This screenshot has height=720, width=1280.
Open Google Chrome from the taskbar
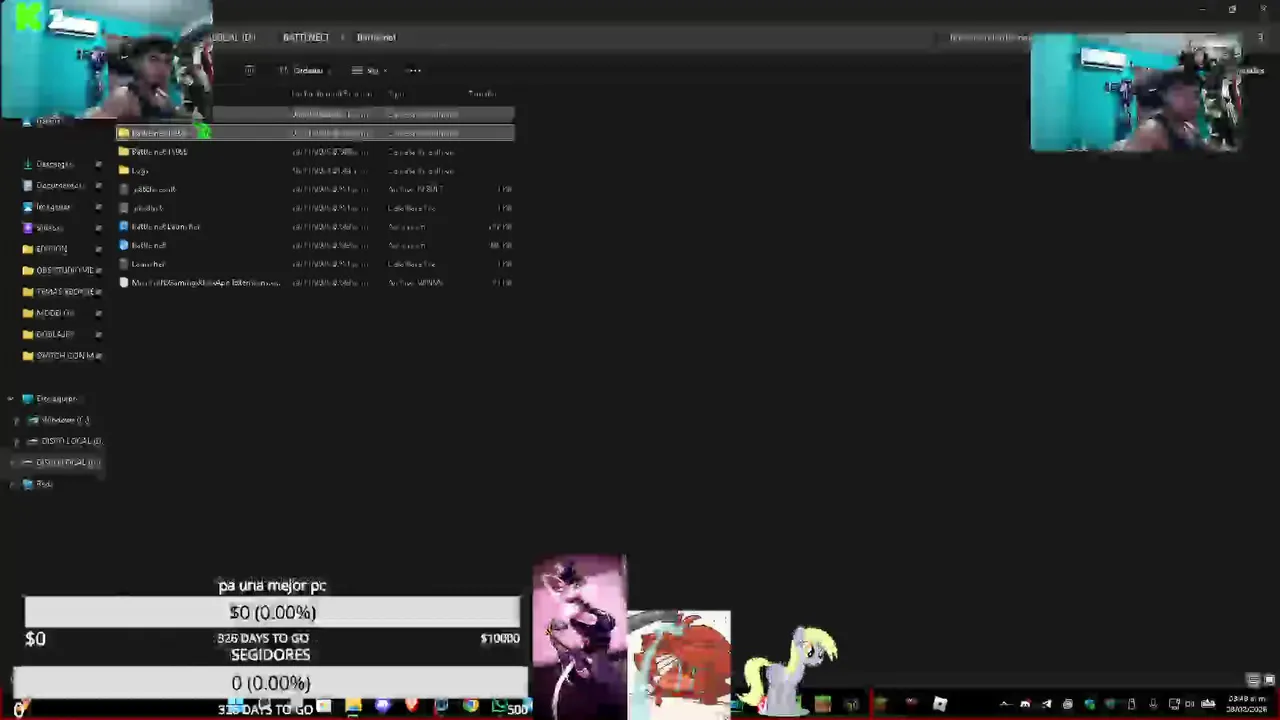point(470,707)
